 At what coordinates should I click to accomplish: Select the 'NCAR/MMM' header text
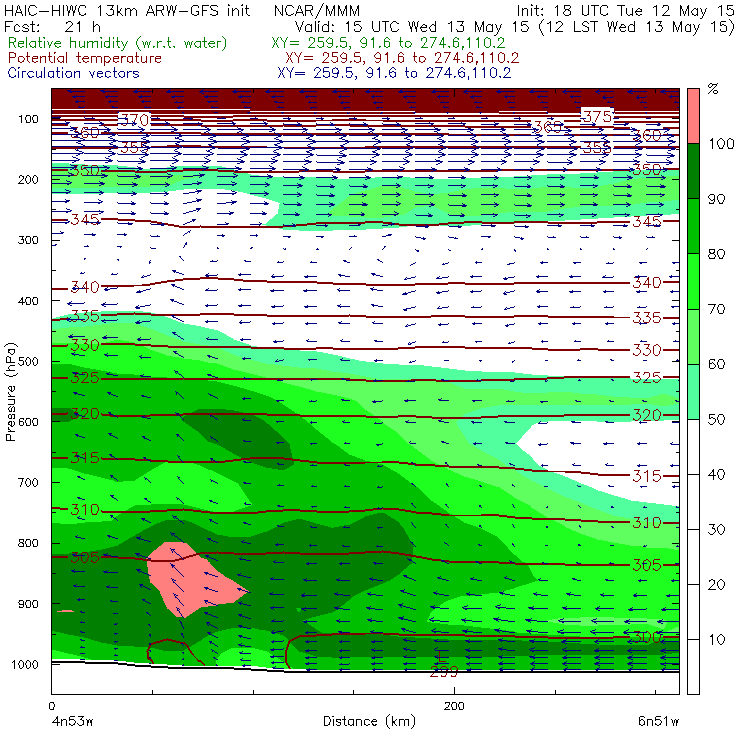317,10
